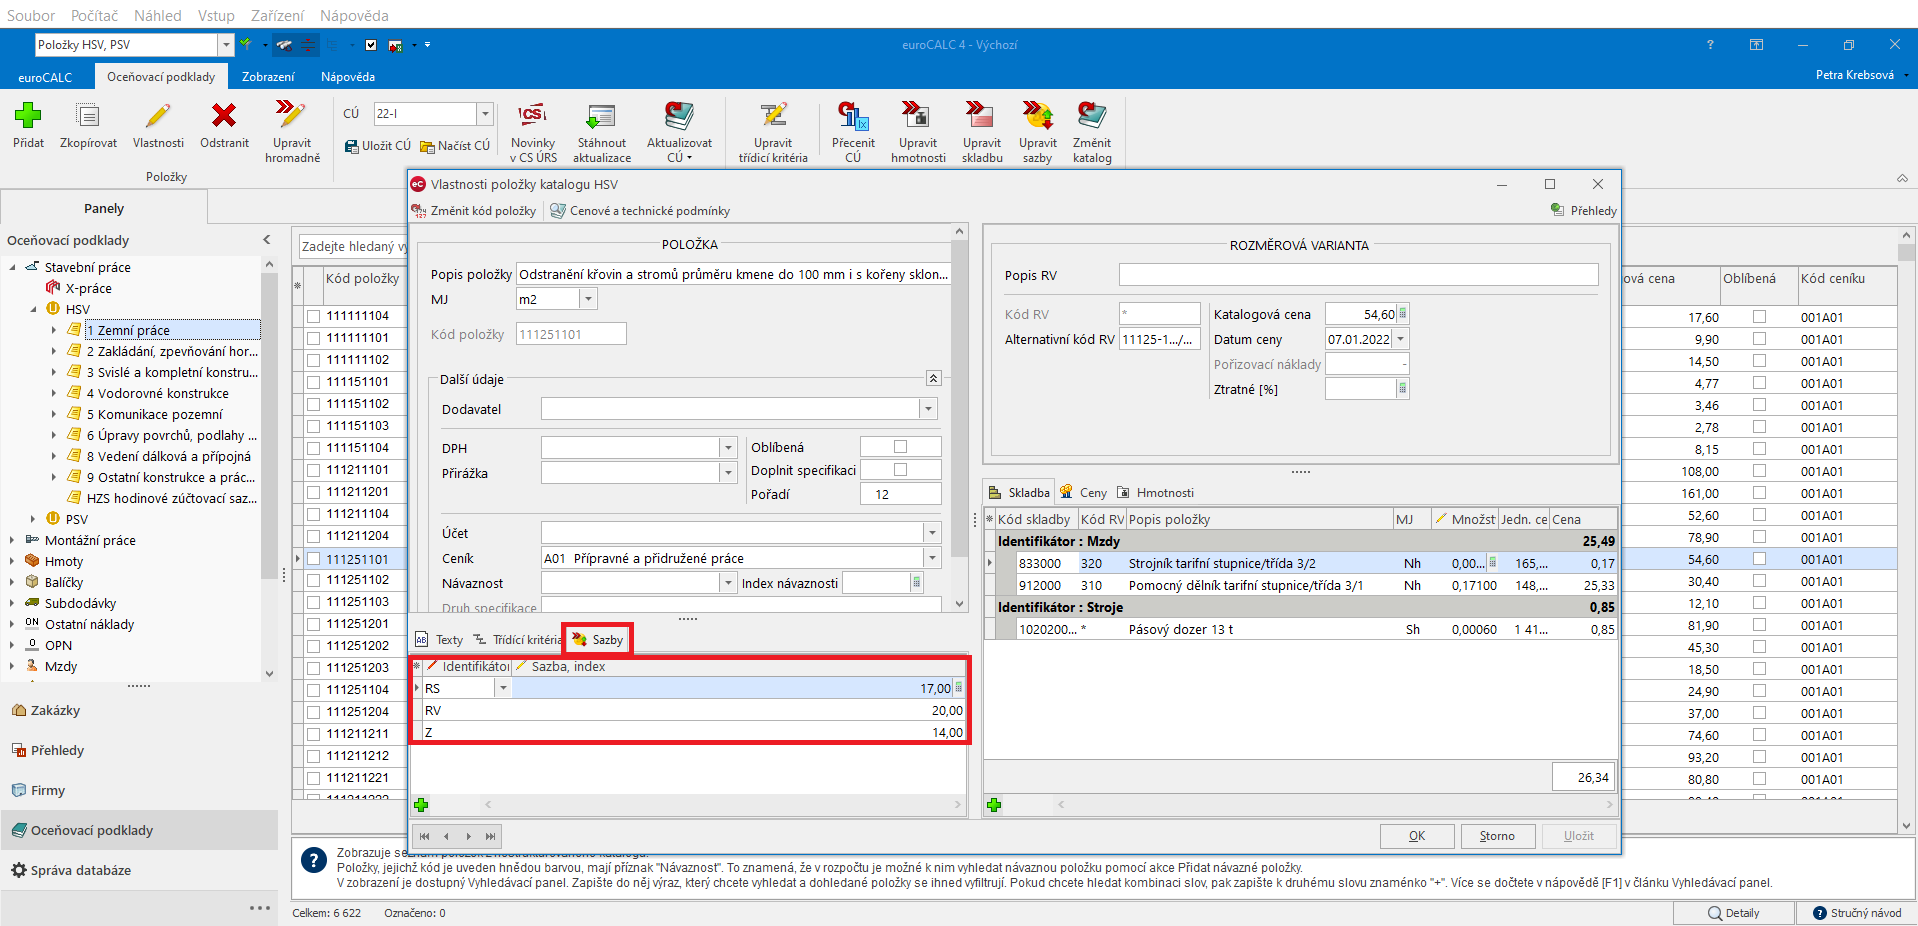Image resolution: width=1918 pixels, height=926 pixels.
Task: Click Změnit kód položky in dialog
Action: 474,211
